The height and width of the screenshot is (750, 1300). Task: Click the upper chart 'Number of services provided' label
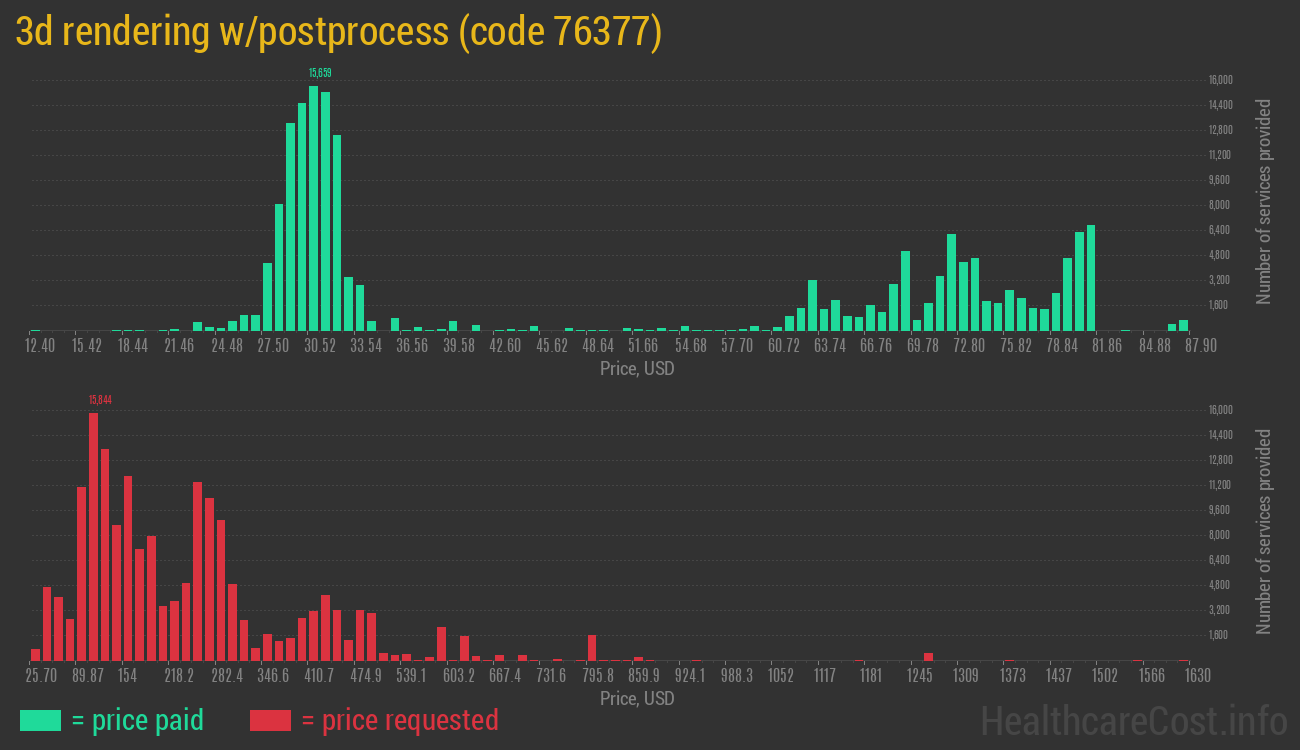1264,201
